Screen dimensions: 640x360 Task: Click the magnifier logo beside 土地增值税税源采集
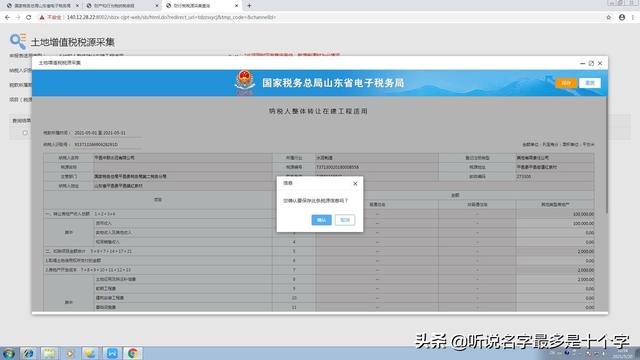18,41
